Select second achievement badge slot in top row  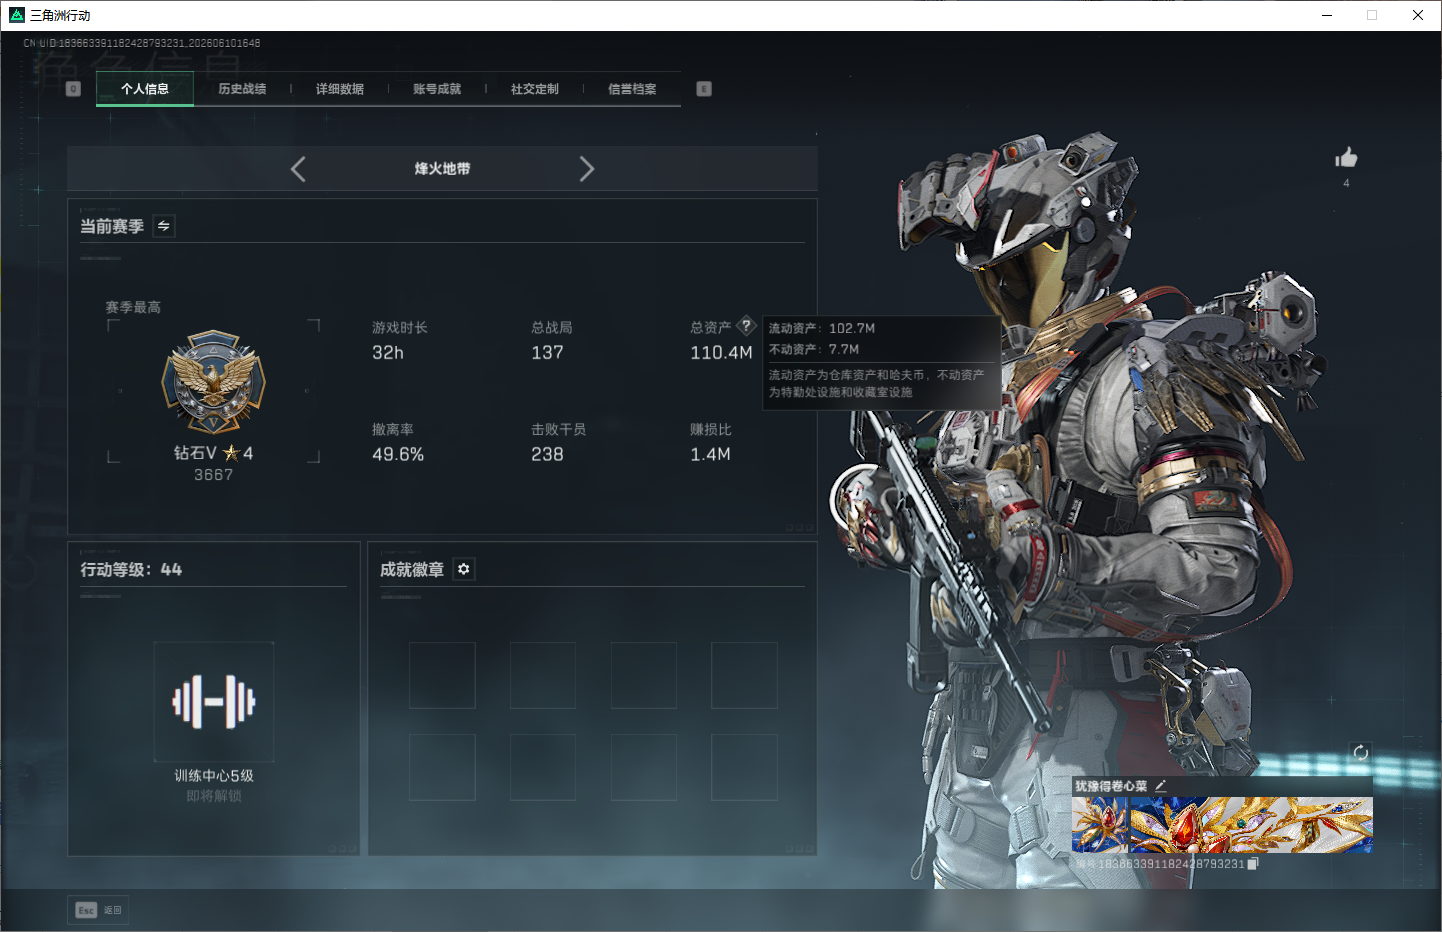pos(543,676)
